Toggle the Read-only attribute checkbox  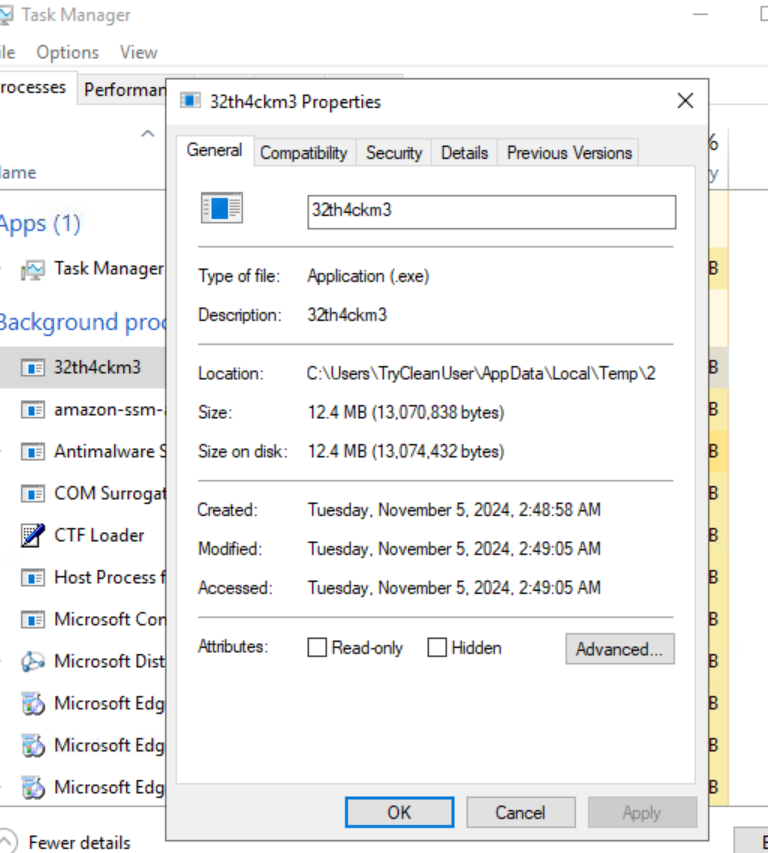(x=317, y=647)
